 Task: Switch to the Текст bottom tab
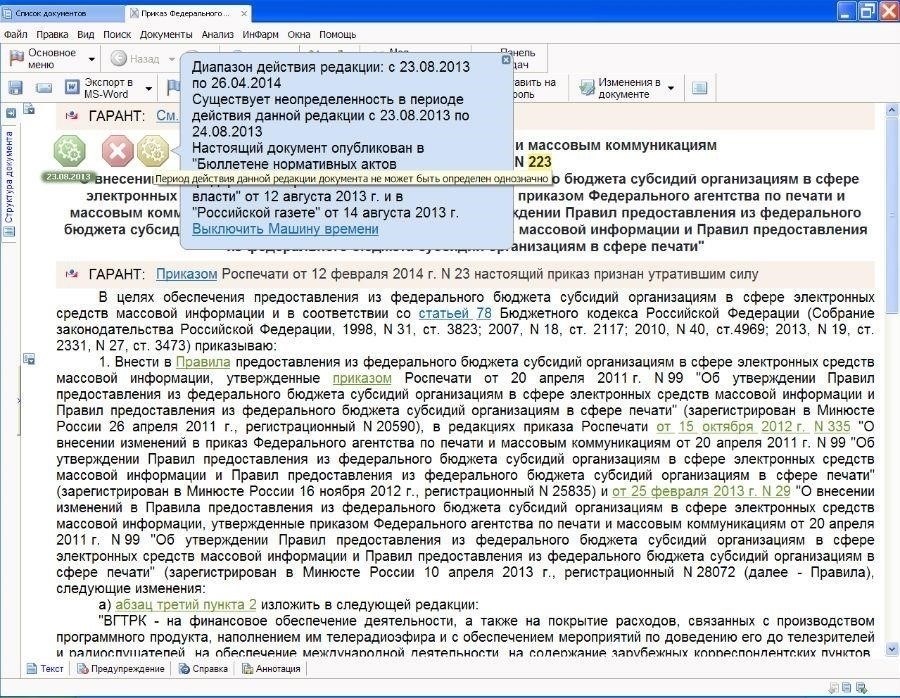pos(46,669)
